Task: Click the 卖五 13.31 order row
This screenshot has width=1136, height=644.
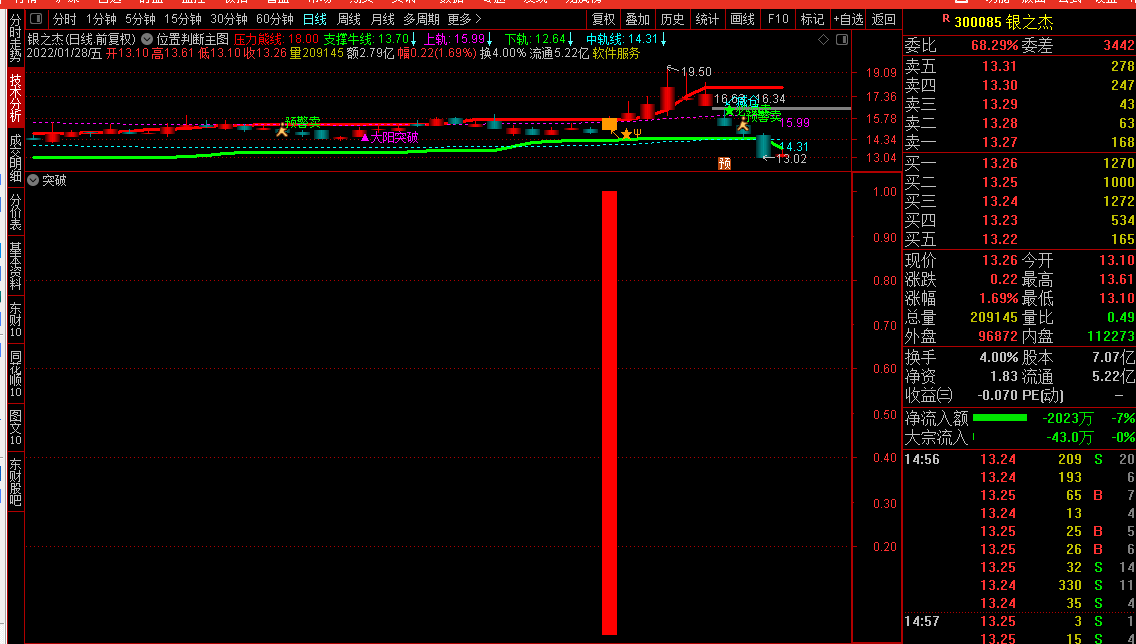Action: click(x=1019, y=67)
